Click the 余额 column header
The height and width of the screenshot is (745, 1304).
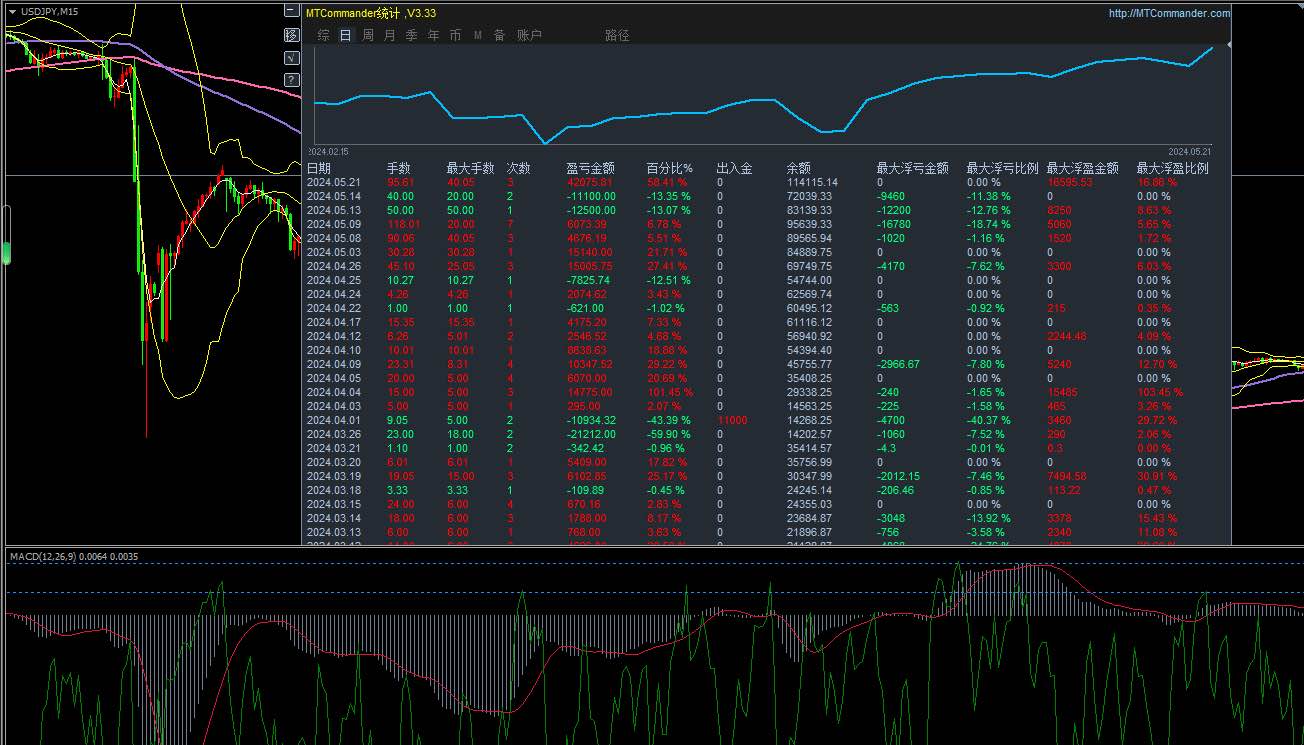(x=798, y=168)
